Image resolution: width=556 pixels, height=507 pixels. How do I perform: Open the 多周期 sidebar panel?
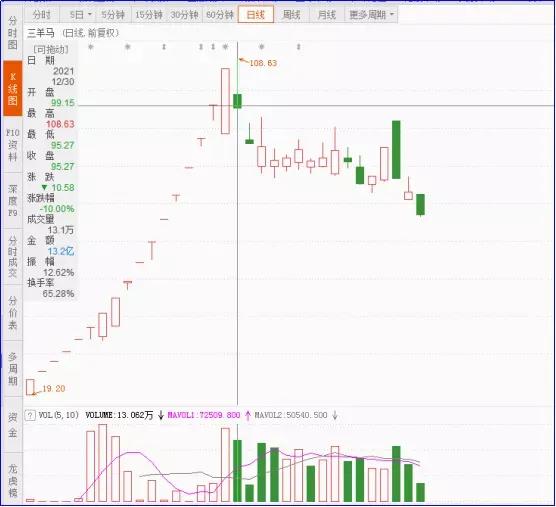tap(12, 369)
